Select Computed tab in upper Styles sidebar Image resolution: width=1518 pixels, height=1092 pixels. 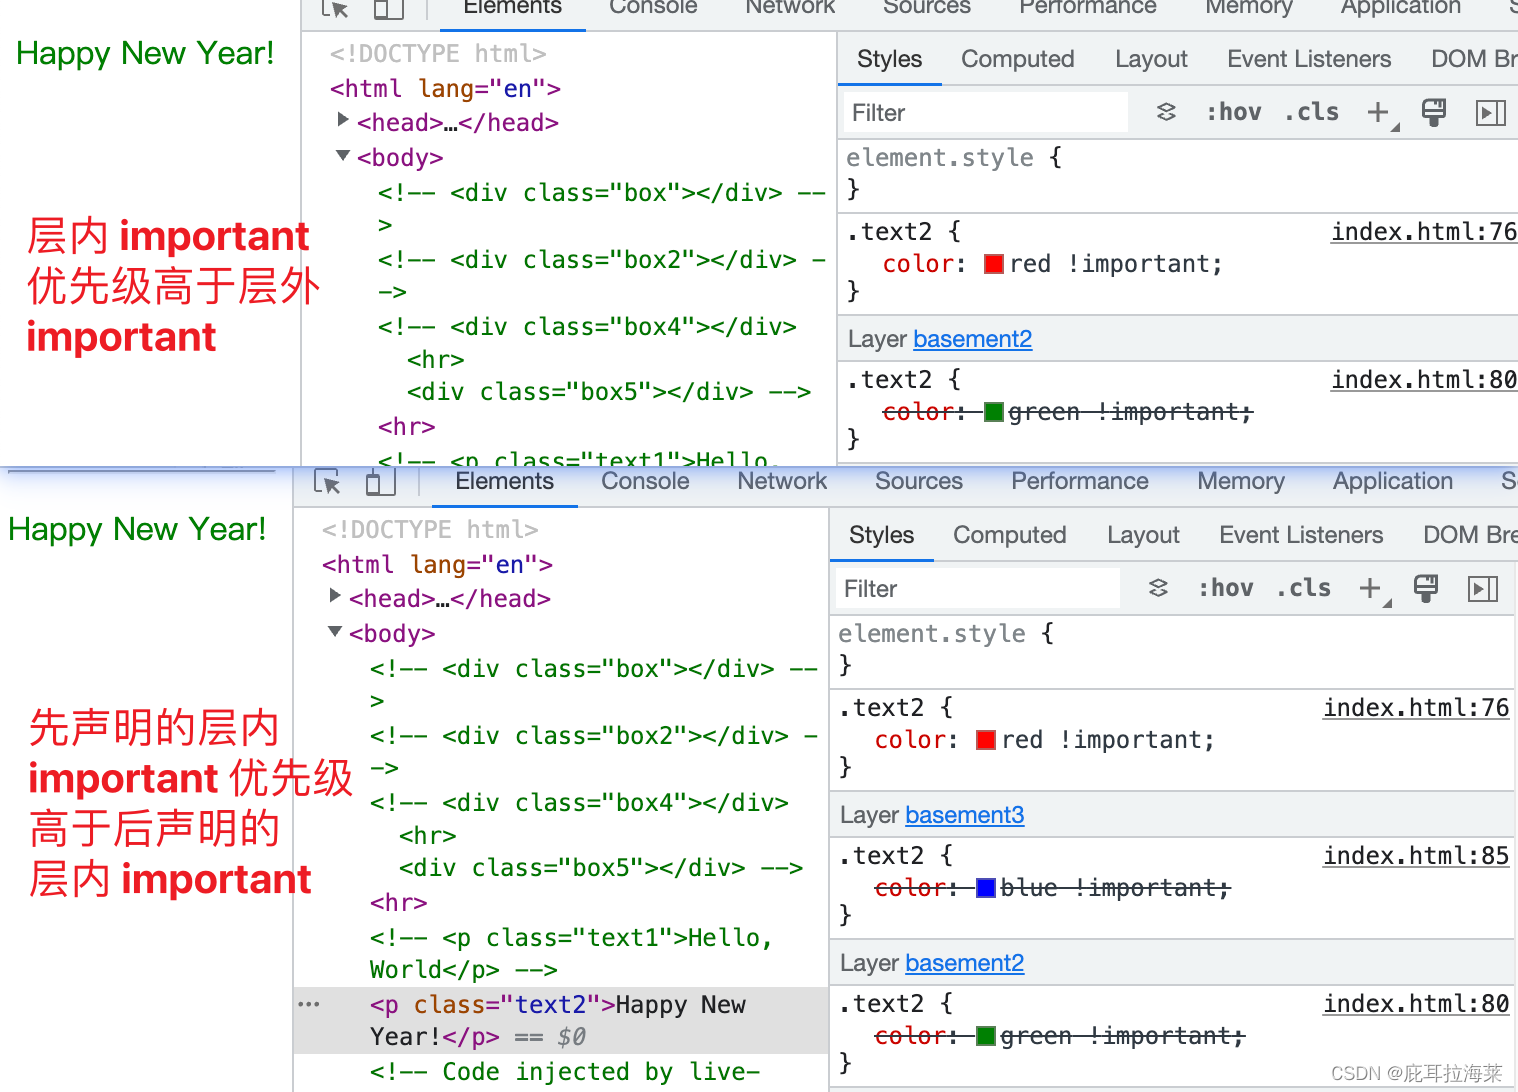pyautogui.click(x=1017, y=59)
